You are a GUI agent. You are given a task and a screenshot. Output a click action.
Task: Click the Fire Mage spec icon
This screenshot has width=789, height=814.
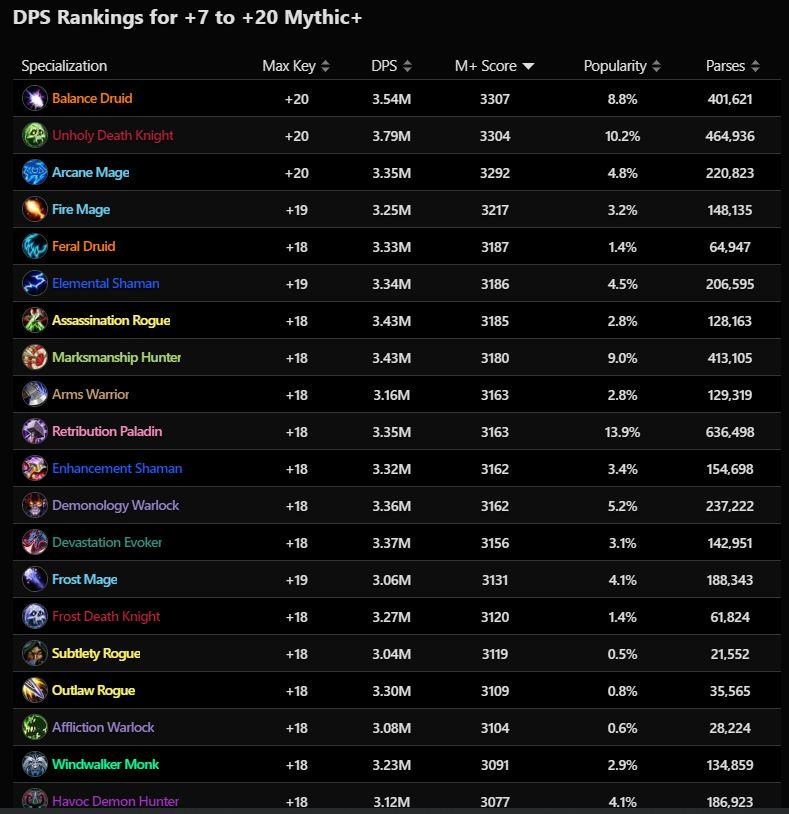[x=34, y=209]
